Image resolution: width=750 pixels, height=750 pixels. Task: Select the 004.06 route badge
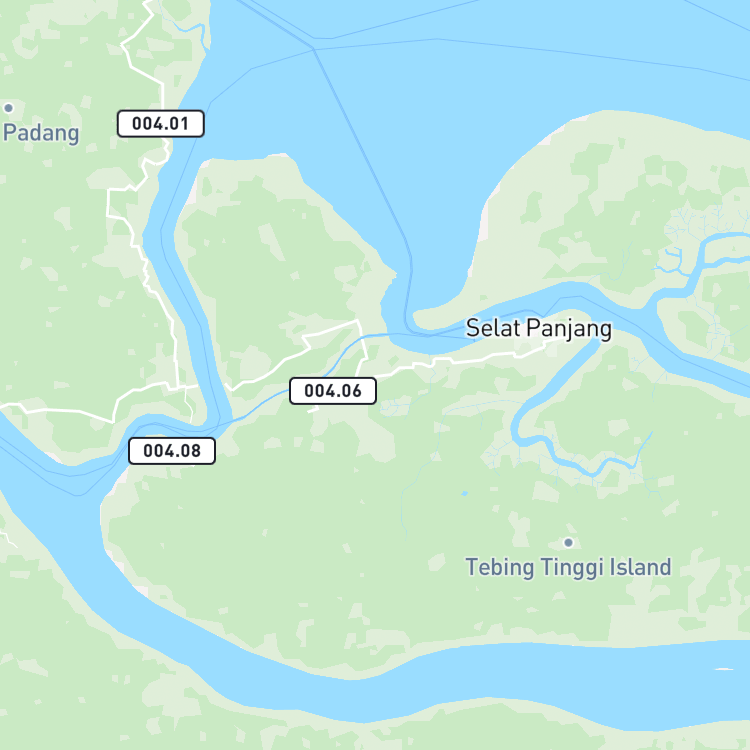click(333, 391)
